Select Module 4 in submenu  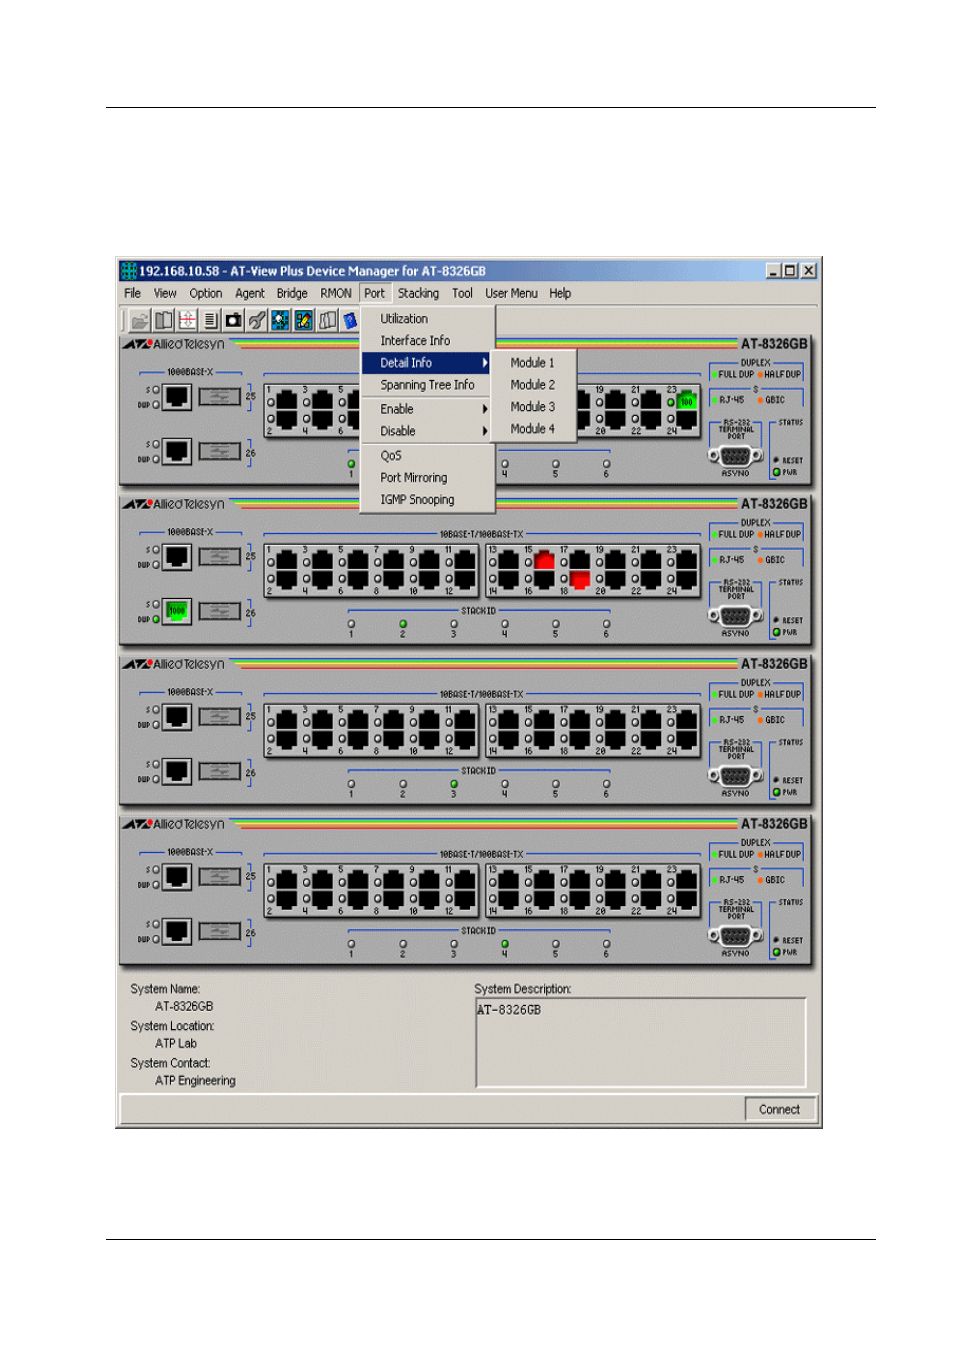point(534,429)
